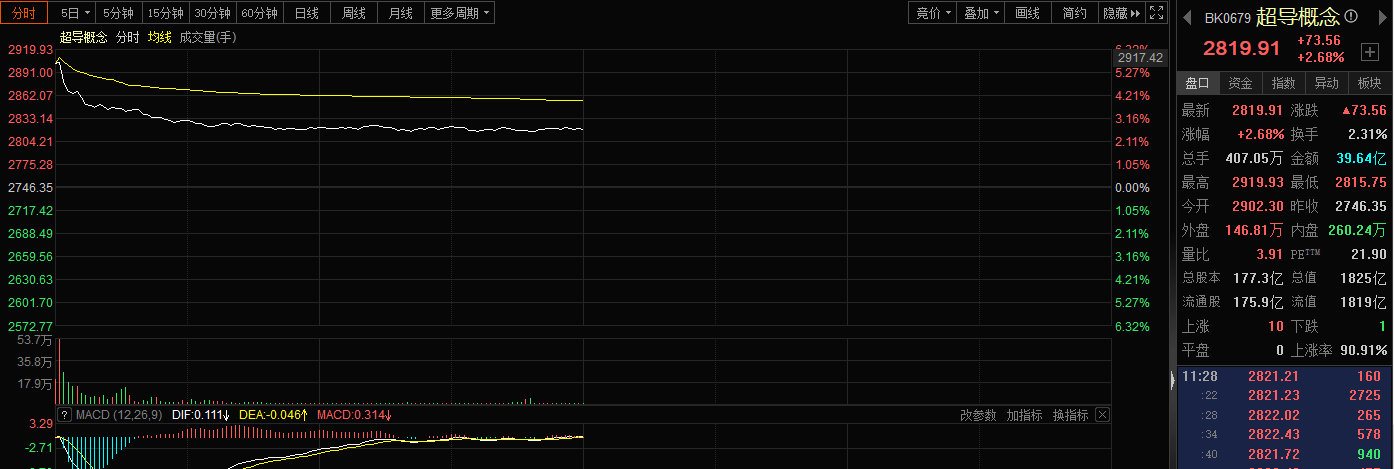Click 改参数 to edit MACD parameters
This screenshot has height=469, width=1394.
coord(978,415)
